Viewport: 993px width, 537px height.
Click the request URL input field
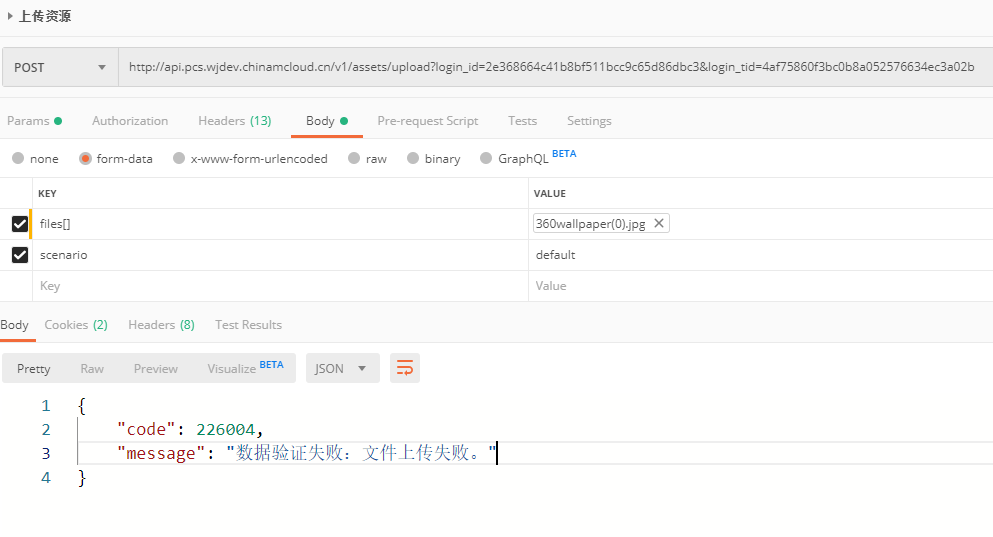pos(550,67)
